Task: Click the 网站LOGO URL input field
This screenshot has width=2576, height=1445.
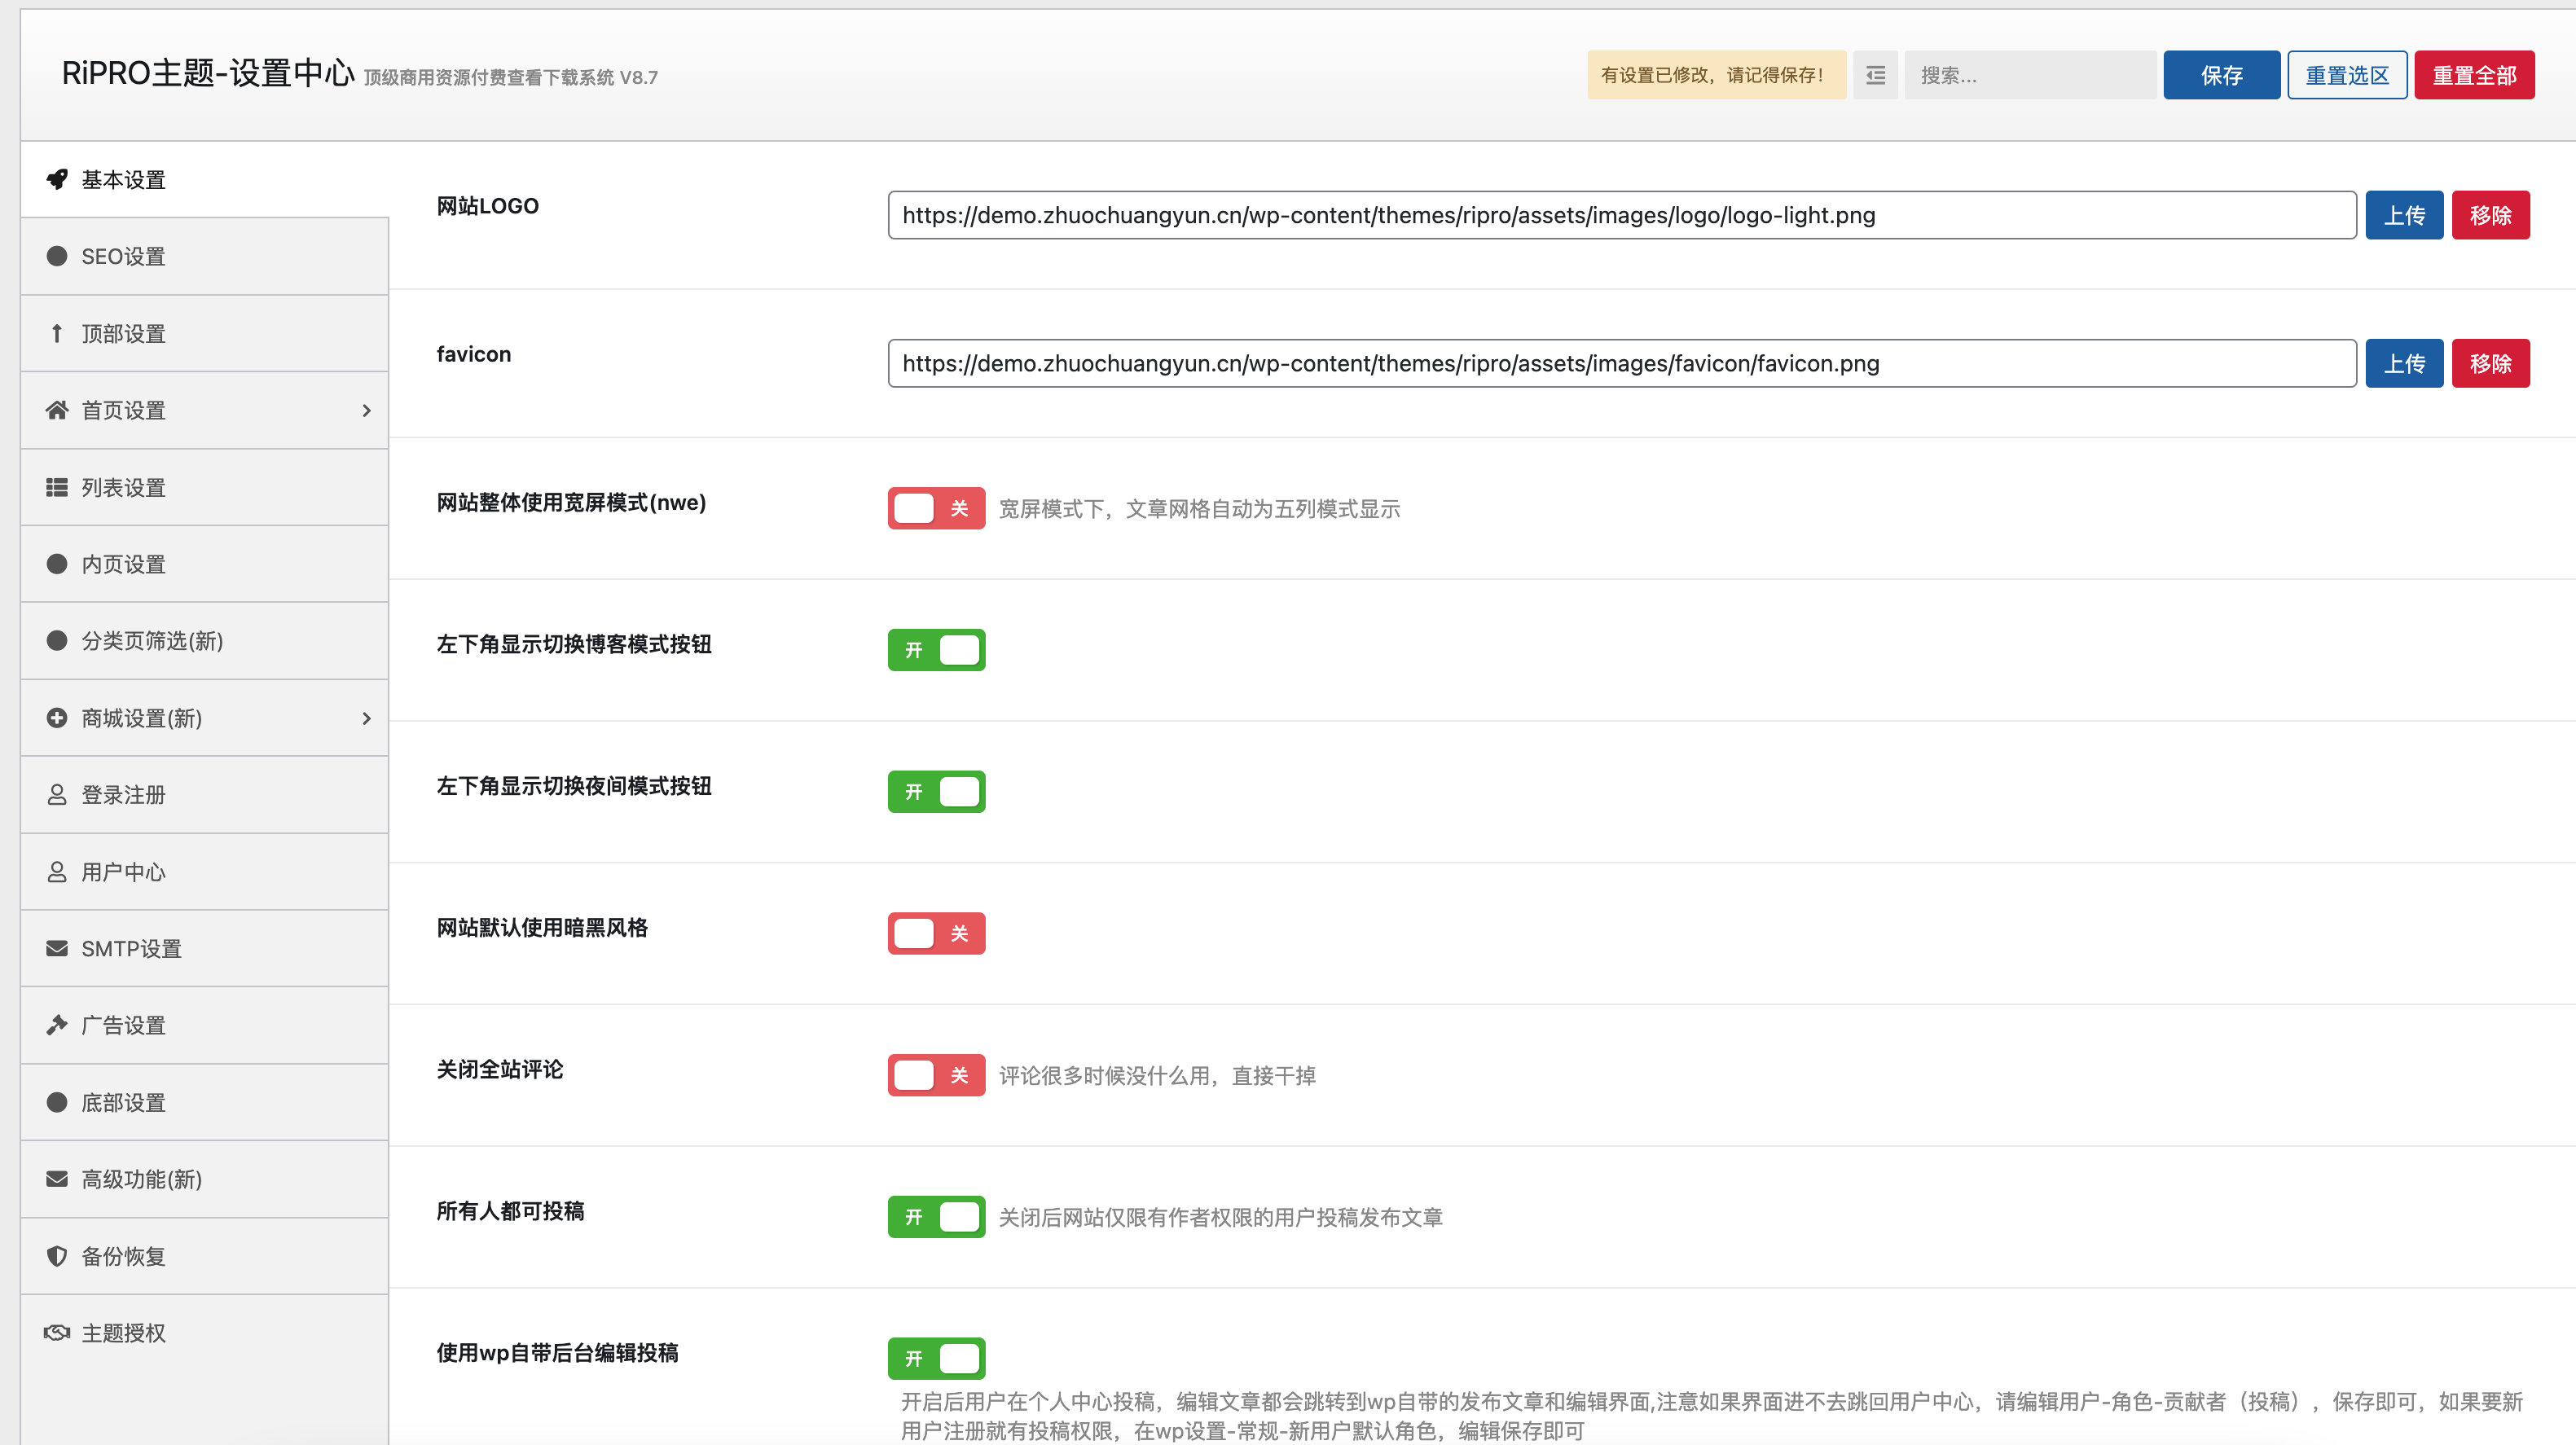Action: click(x=1622, y=215)
